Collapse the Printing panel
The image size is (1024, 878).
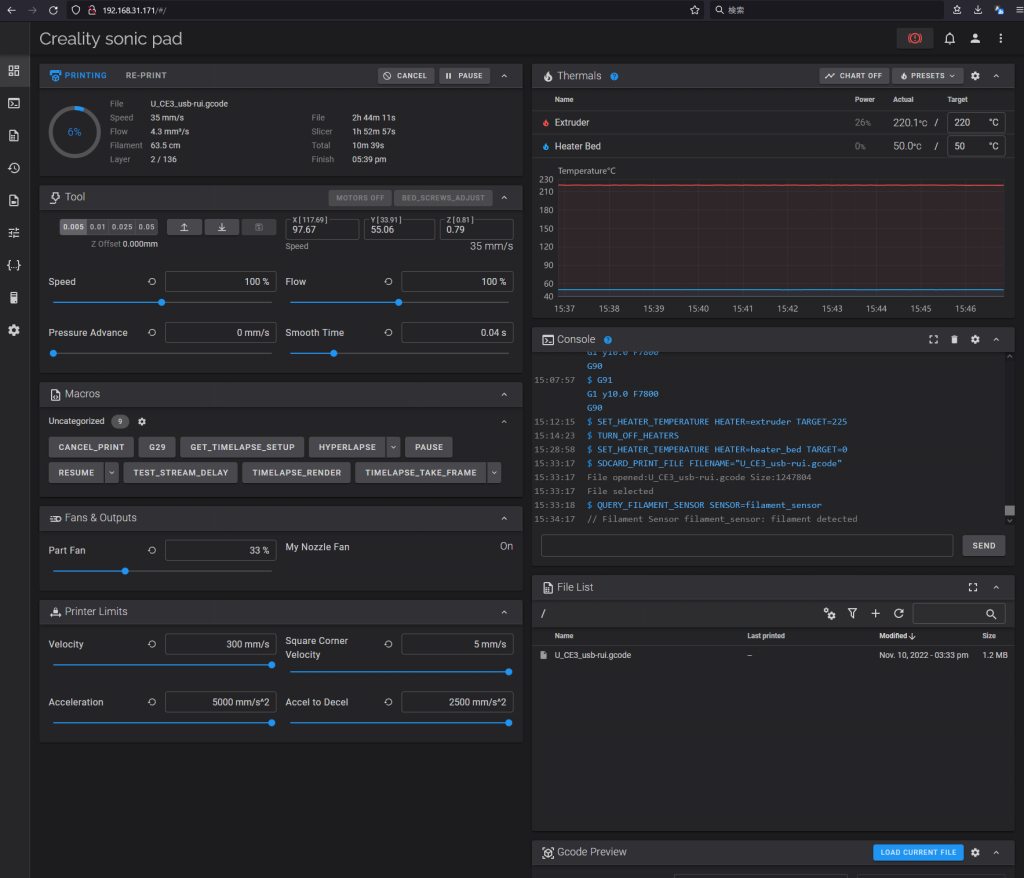pyautogui.click(x=504, y=76)
